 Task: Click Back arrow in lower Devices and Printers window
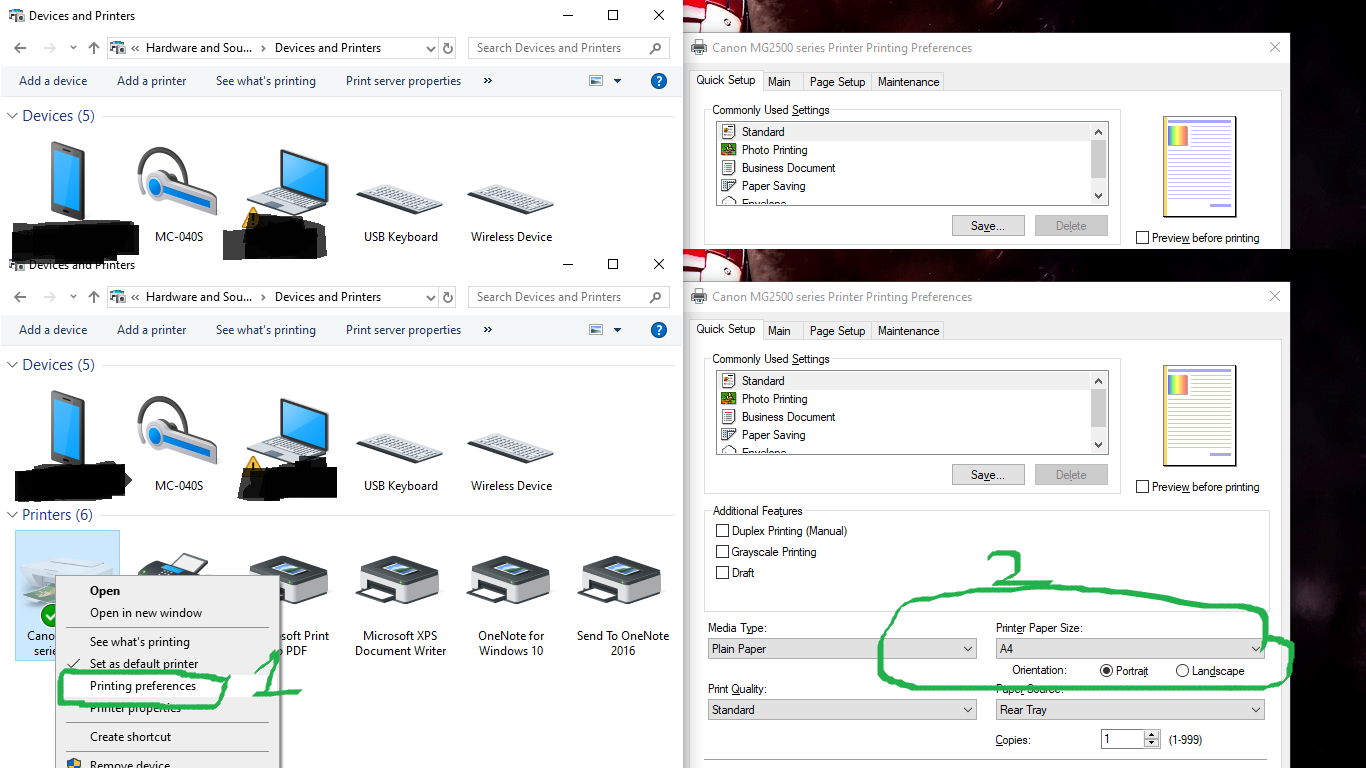(21, 297)
